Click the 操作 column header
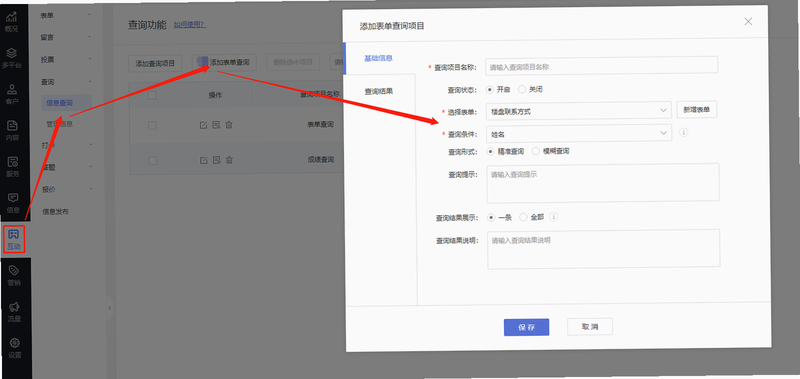The width and height of the screenshot is (800, 379). [x=215, y=95]
